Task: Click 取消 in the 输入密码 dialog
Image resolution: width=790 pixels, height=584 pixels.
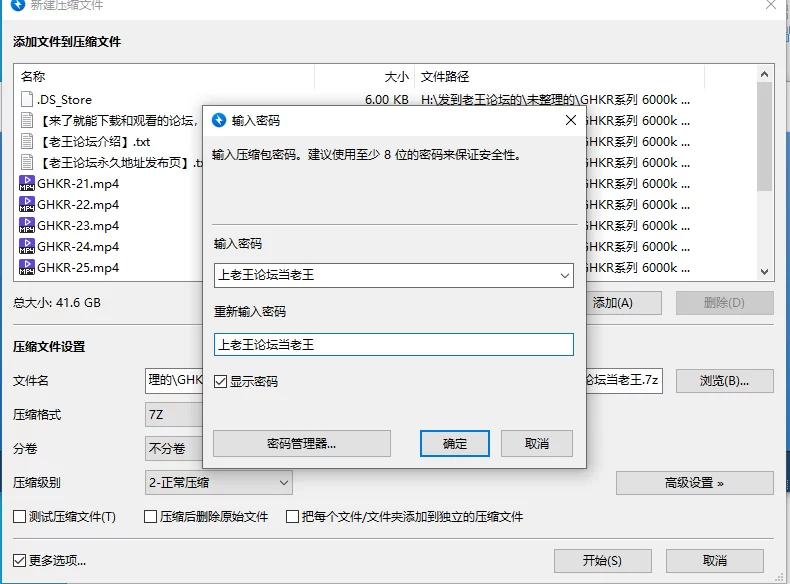Action: (537, 443)
